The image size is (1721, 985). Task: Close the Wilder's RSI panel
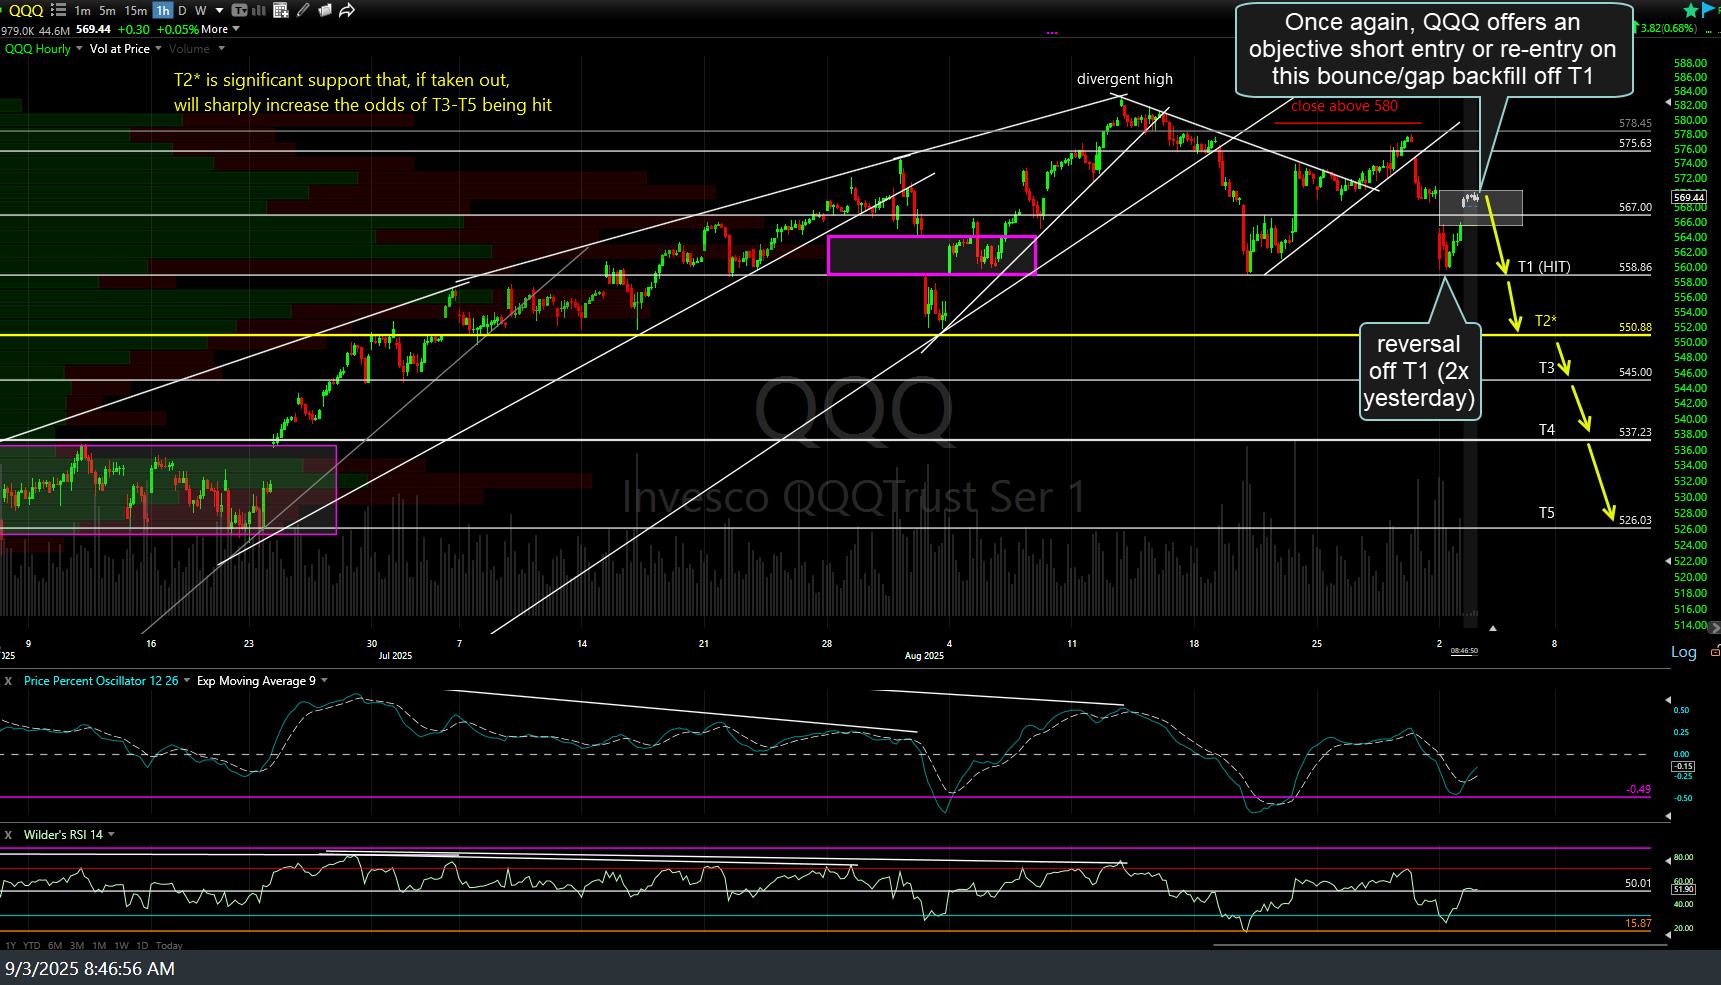[8, 834]
